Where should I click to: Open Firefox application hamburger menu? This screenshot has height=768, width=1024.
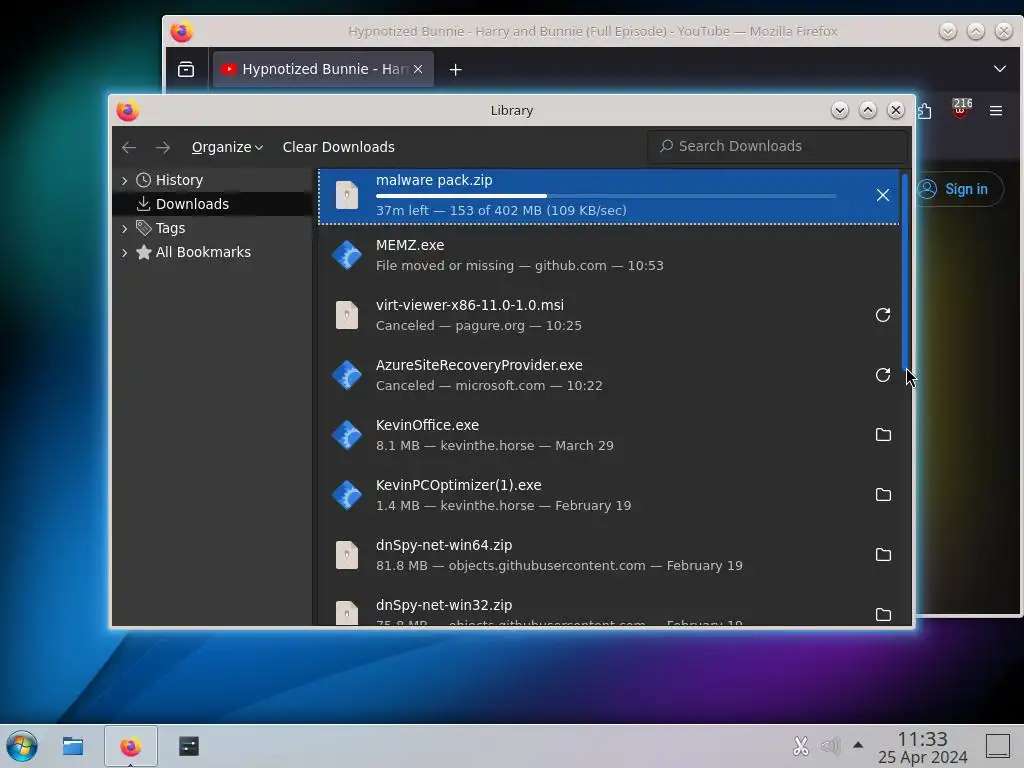995,111
